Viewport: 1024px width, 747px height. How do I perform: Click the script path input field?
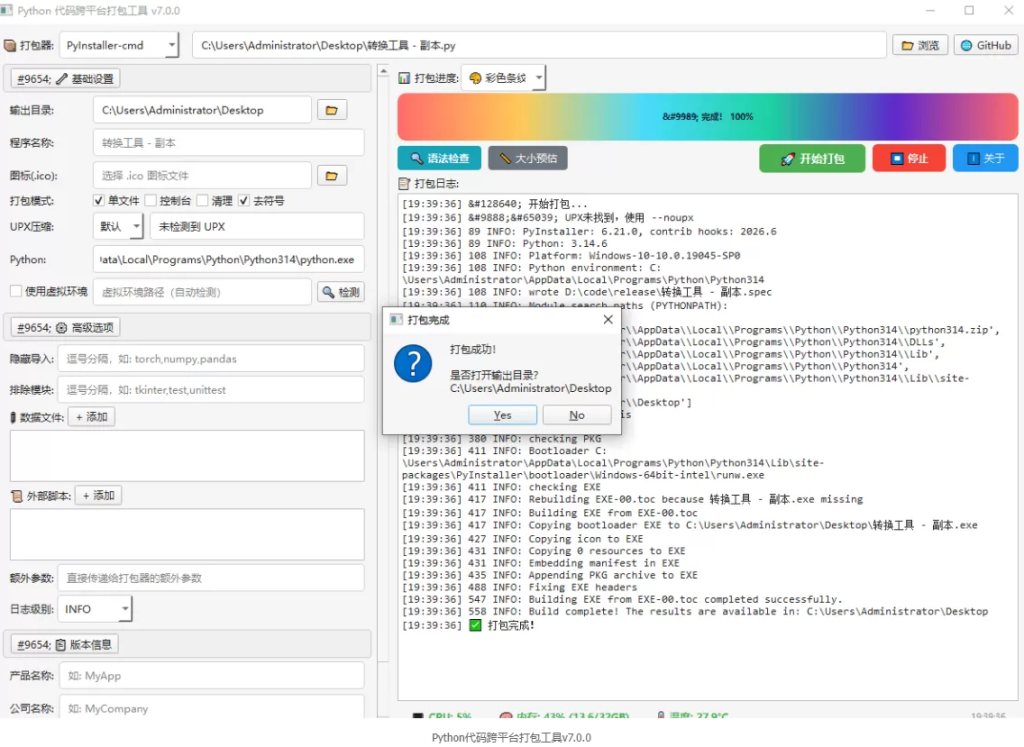click(539, 45)
